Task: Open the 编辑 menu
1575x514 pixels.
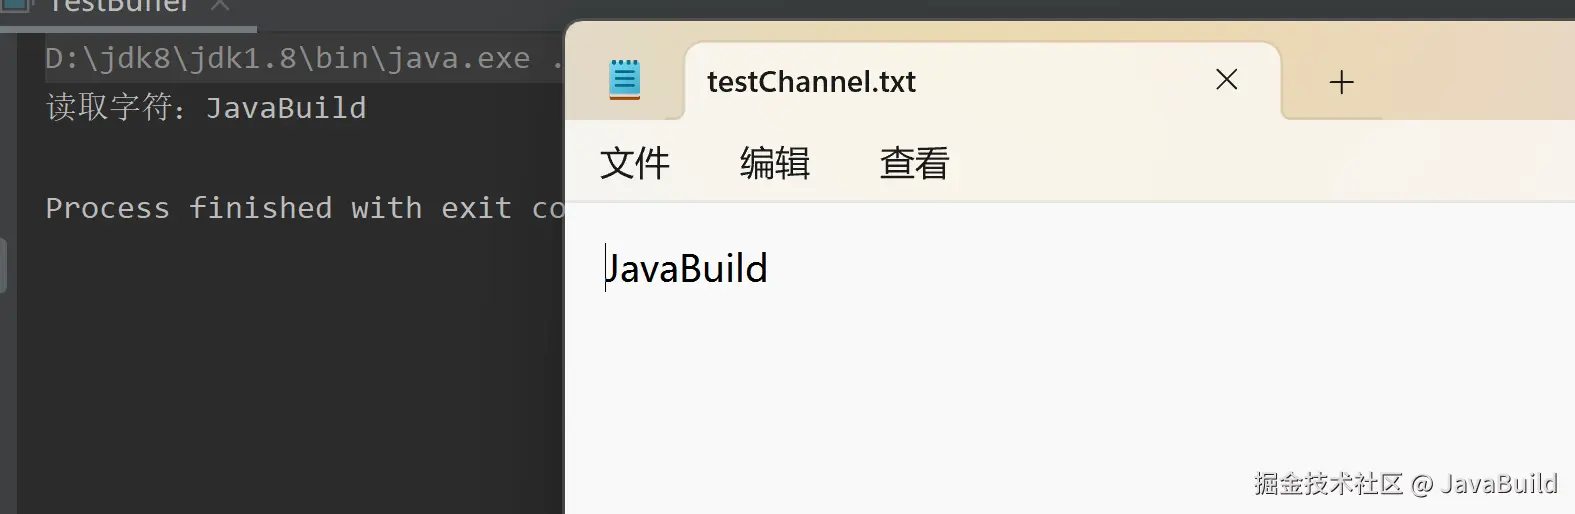Action: 775,163
